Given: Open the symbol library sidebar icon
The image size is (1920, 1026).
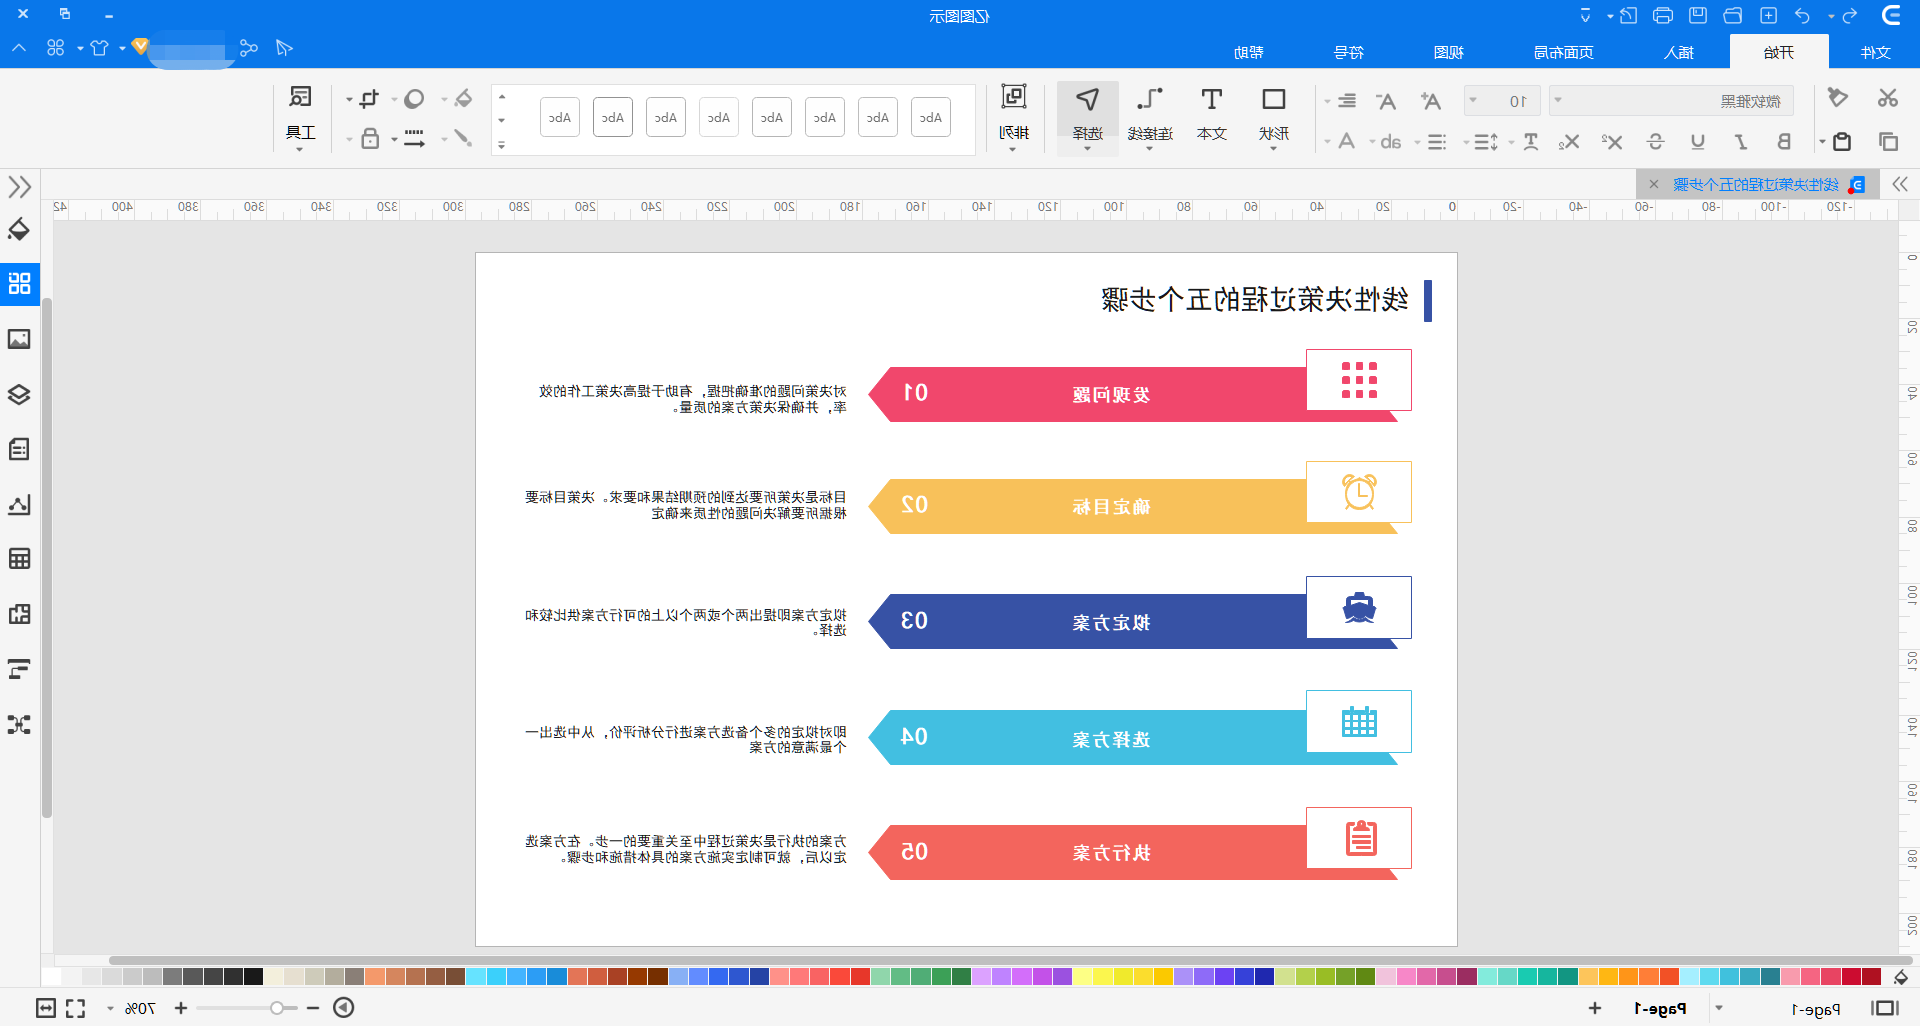Looking at the screenshot, I should [x=19, y=283].
